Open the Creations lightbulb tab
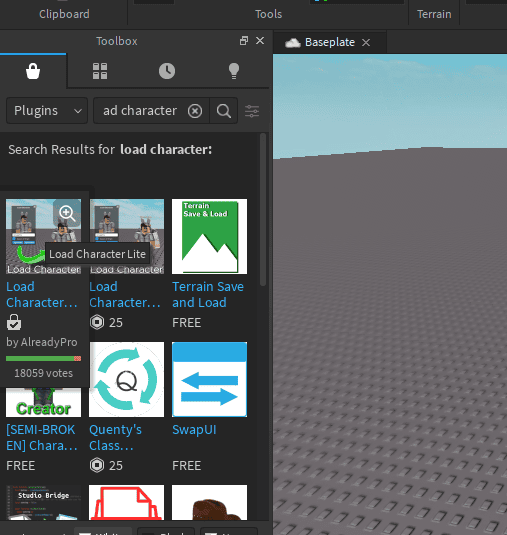507x535 pixels. (x=234, y=71)
